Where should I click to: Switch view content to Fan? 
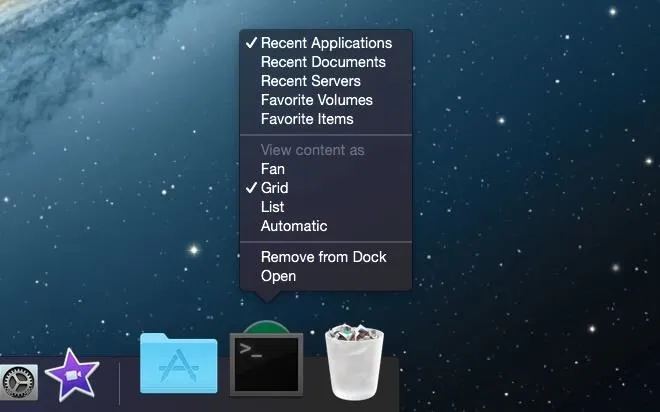[x=325, y=169]
